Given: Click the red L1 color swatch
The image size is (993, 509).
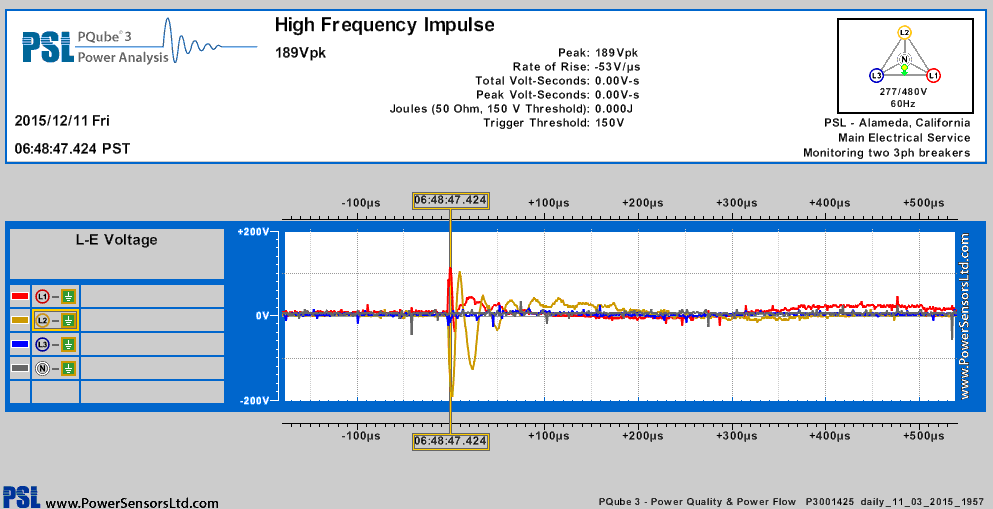Looking at the screenshot, I should pyautogui.click(x=19, y=296).
